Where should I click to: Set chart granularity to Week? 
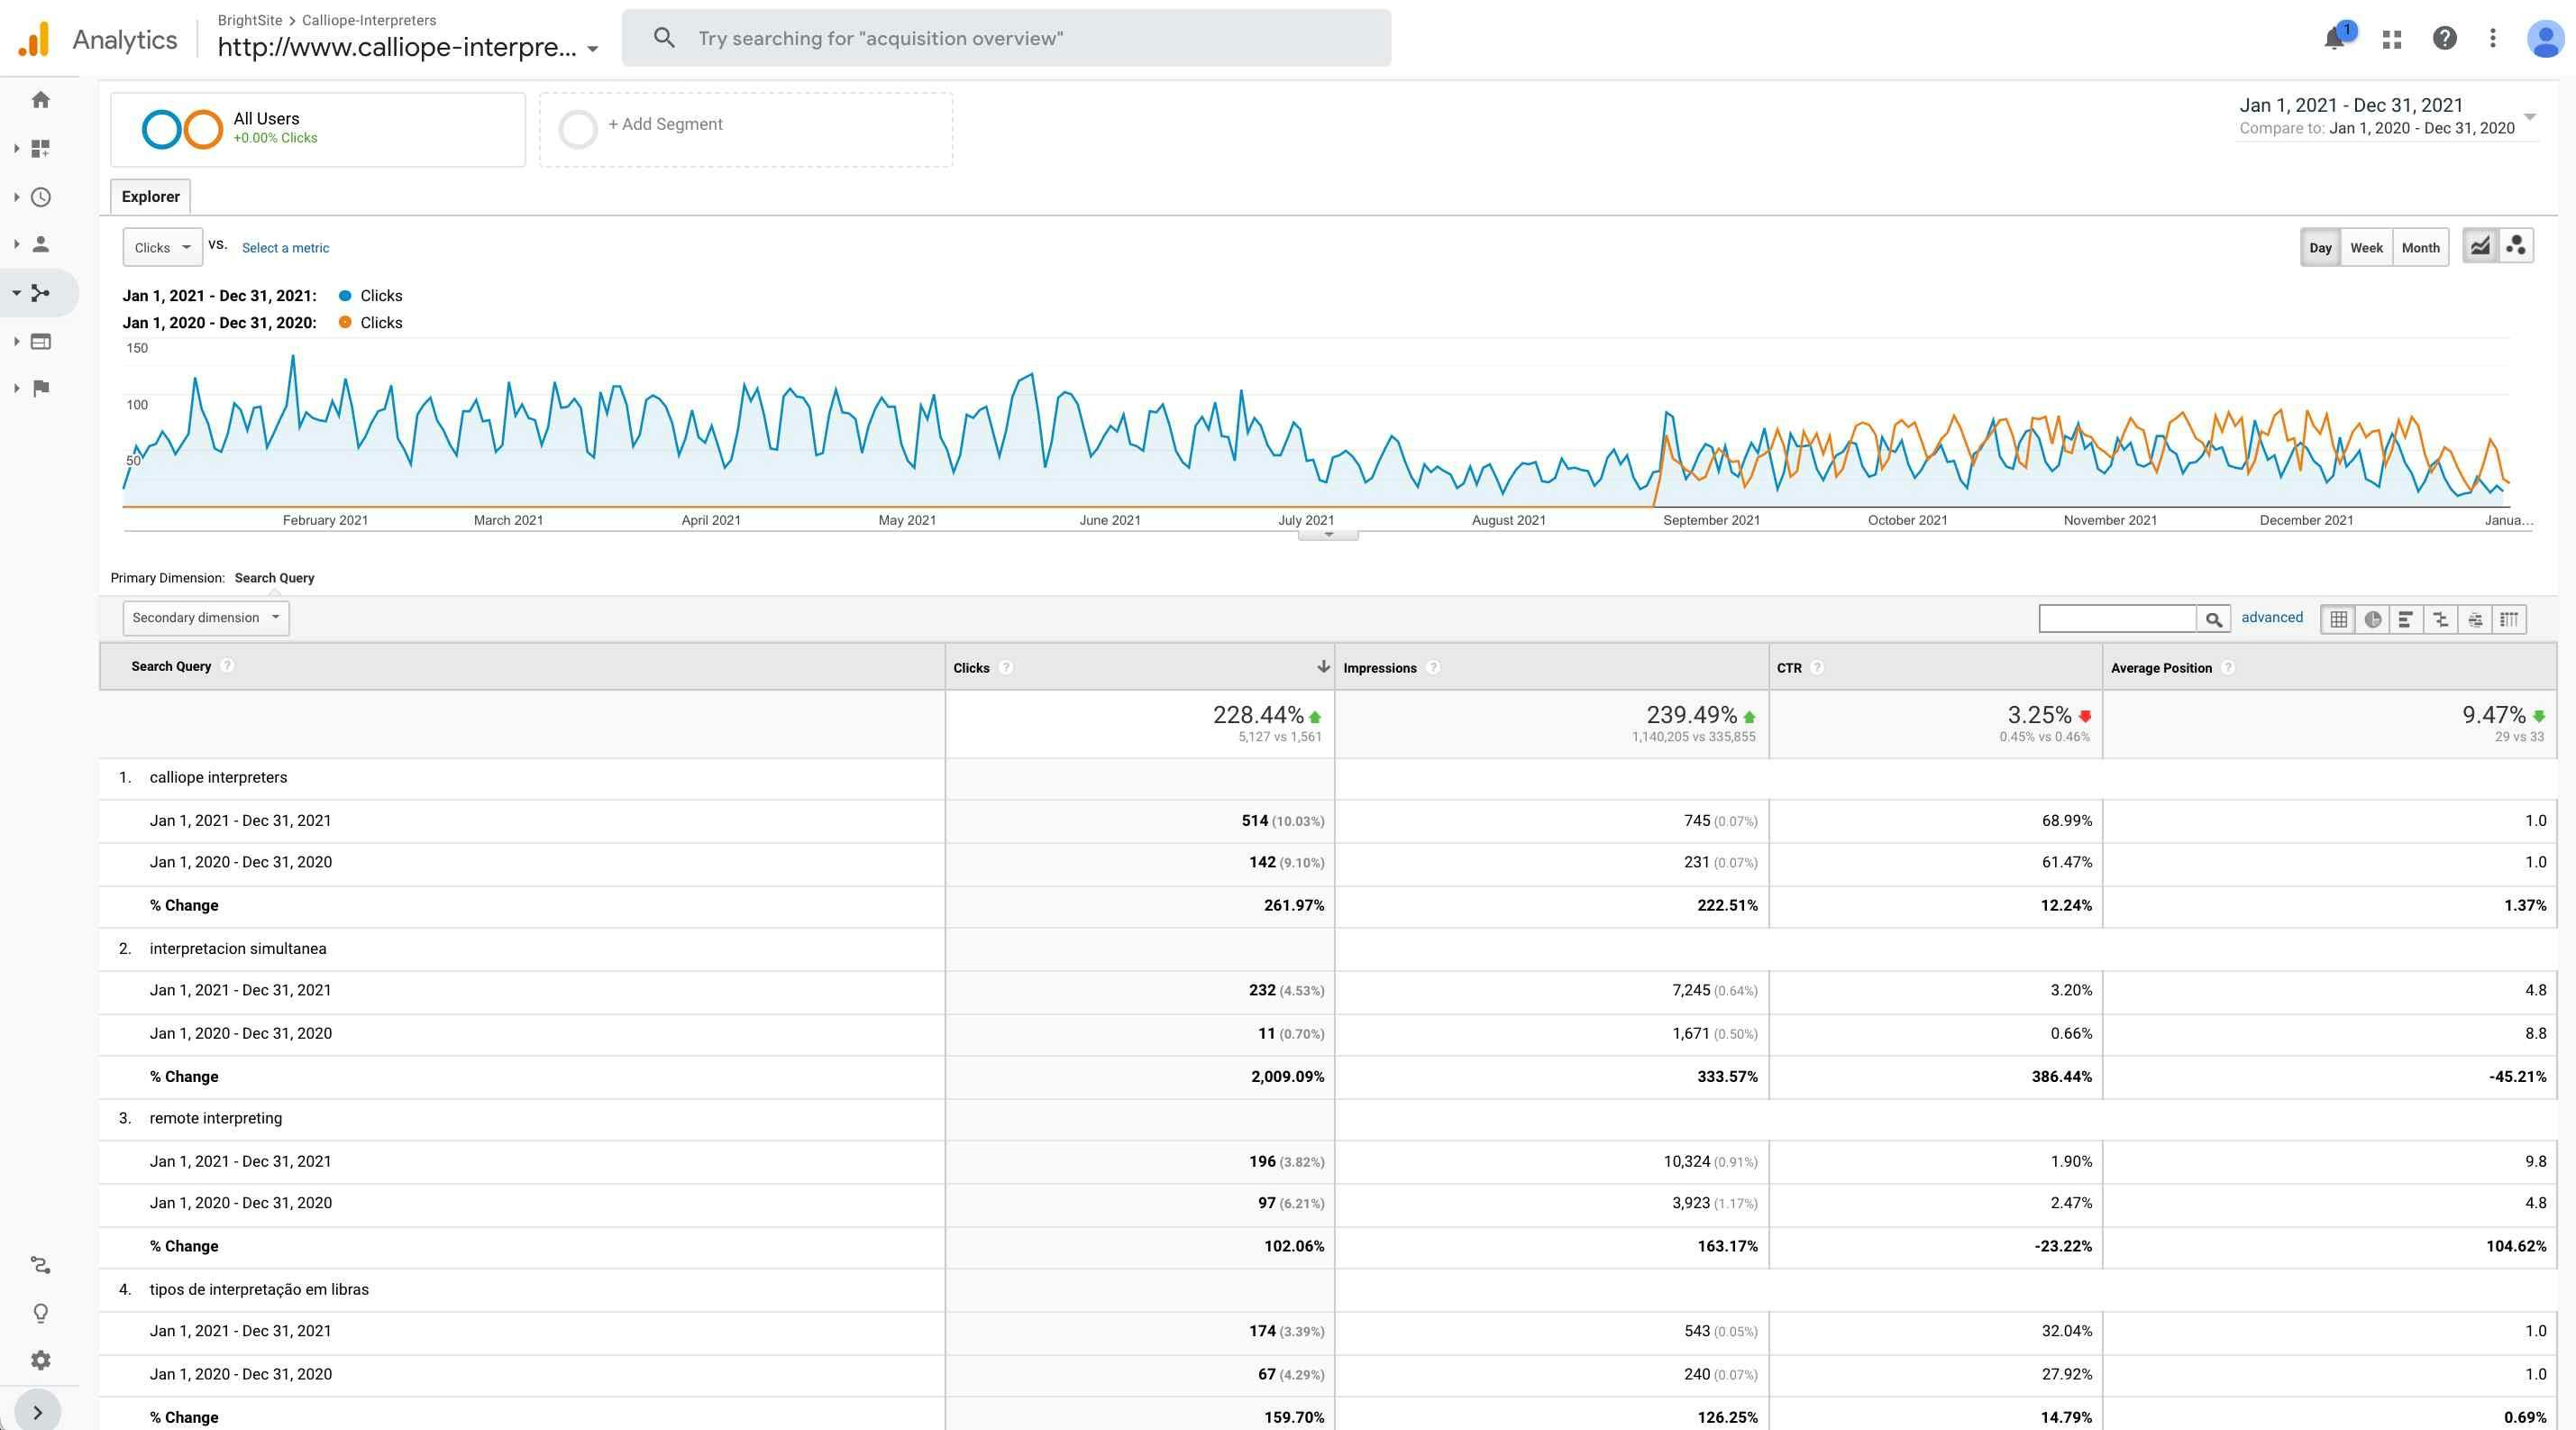tap(2366, 248)
